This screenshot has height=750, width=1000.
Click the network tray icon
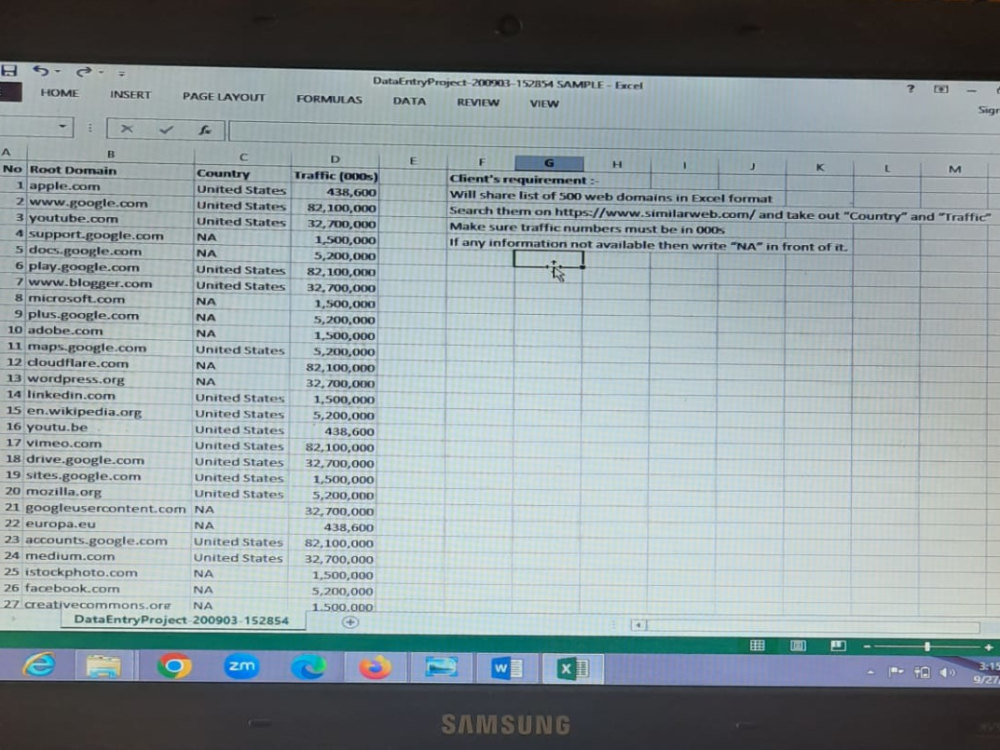(922, 672)
